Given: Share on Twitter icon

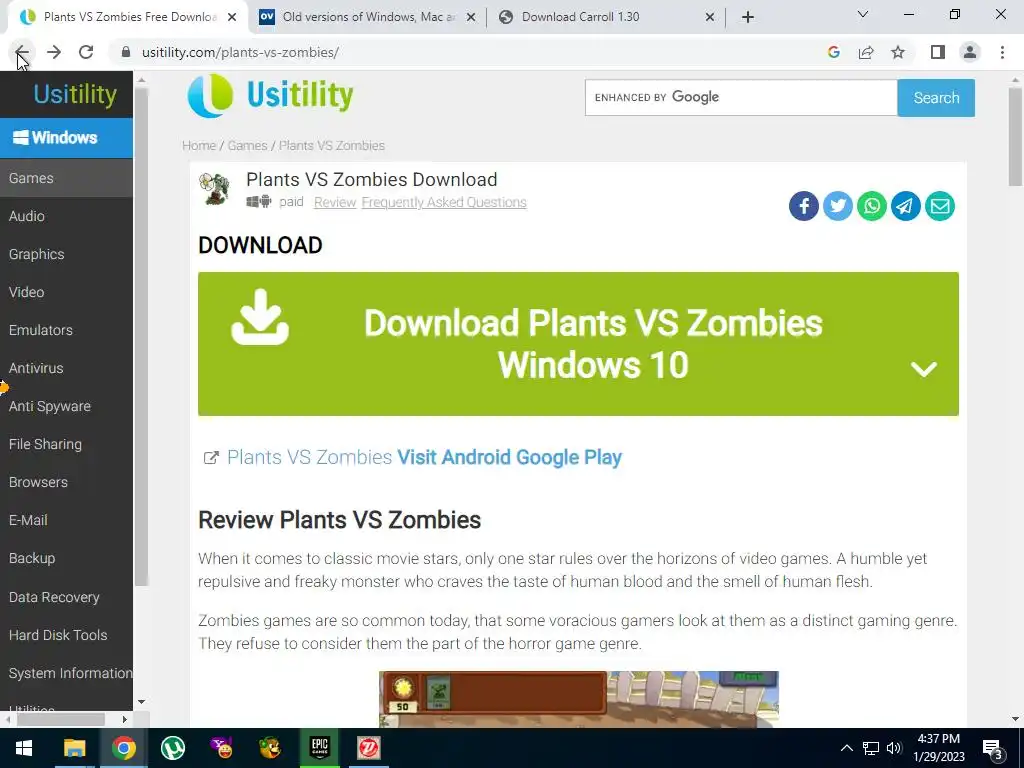Looking at the screenshot, I should click(837, 206).
